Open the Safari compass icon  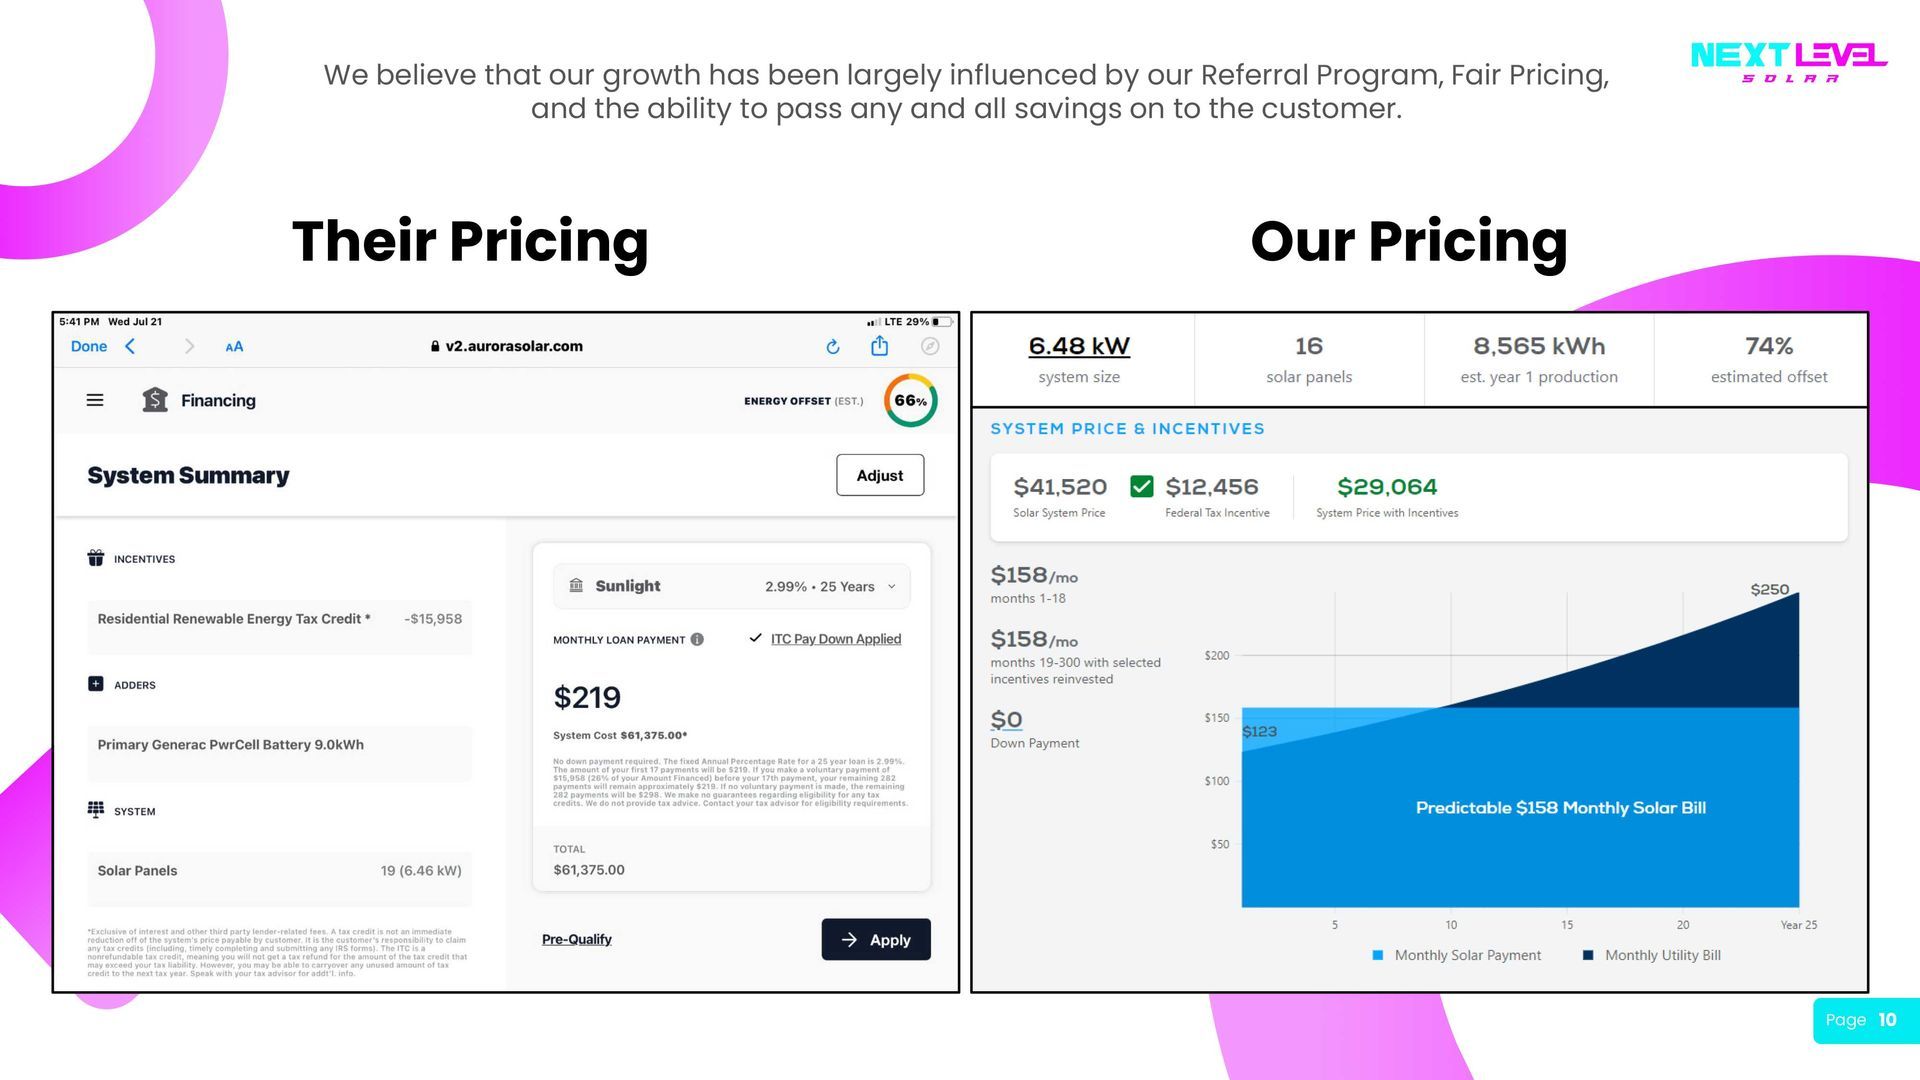(930, 346)
